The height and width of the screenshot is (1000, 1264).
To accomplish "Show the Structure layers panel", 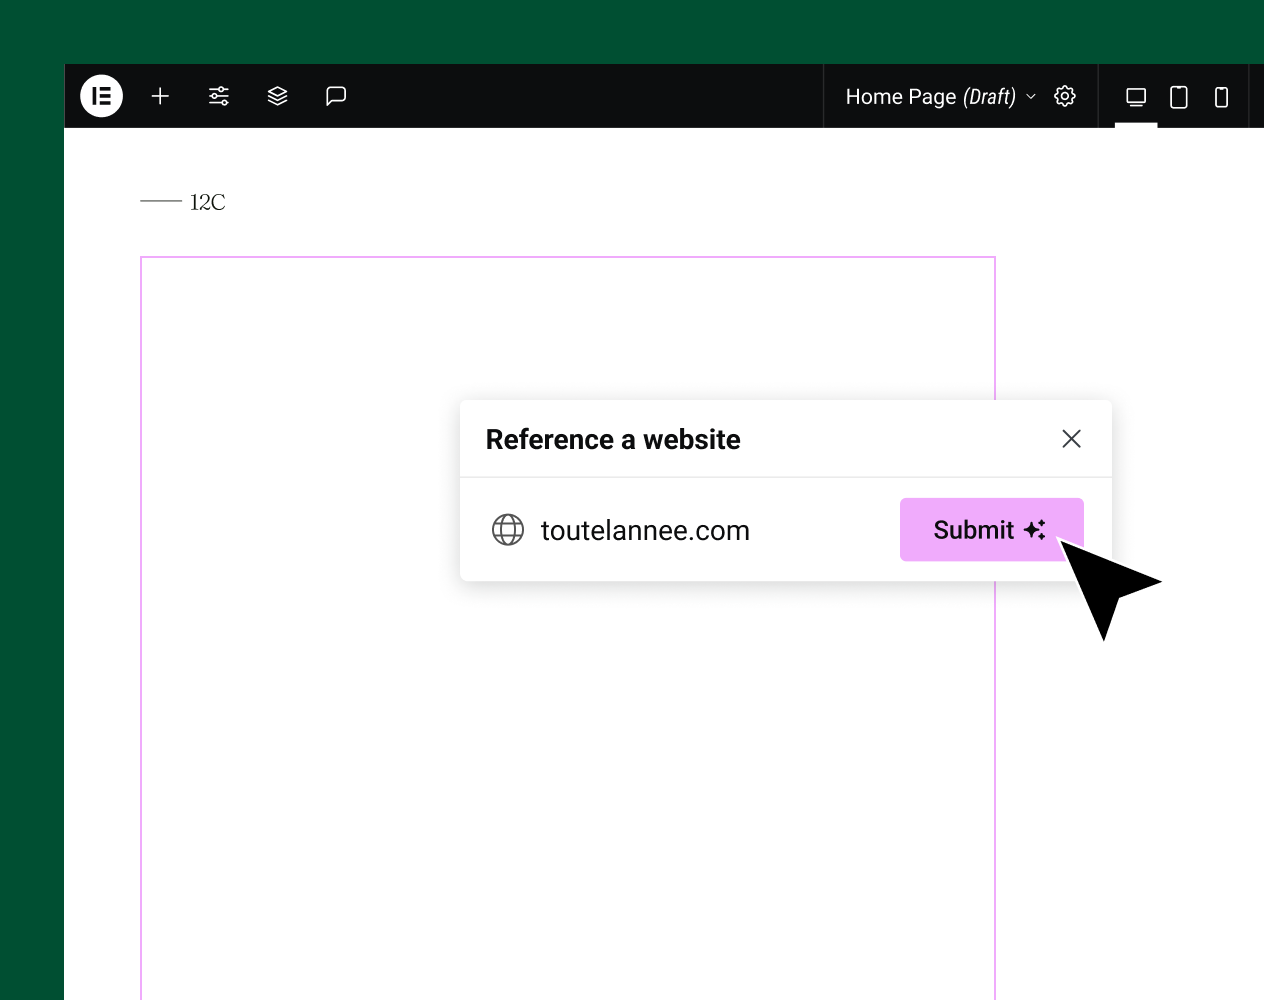I will 278,96.
